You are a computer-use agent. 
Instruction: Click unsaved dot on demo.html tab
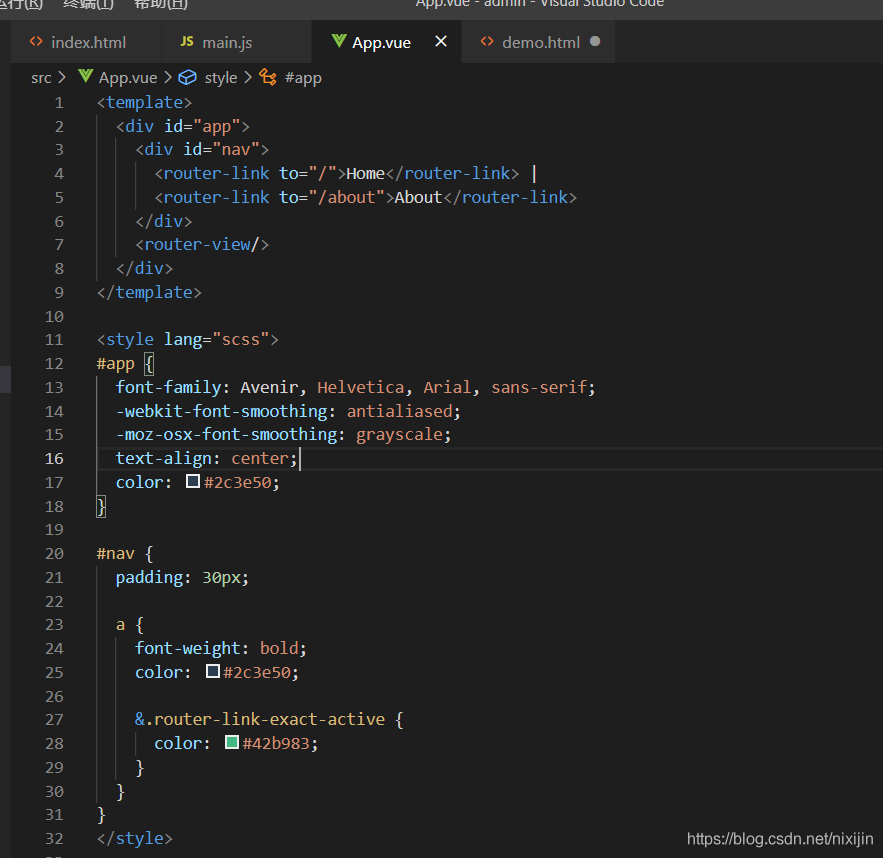pos(595,42)
